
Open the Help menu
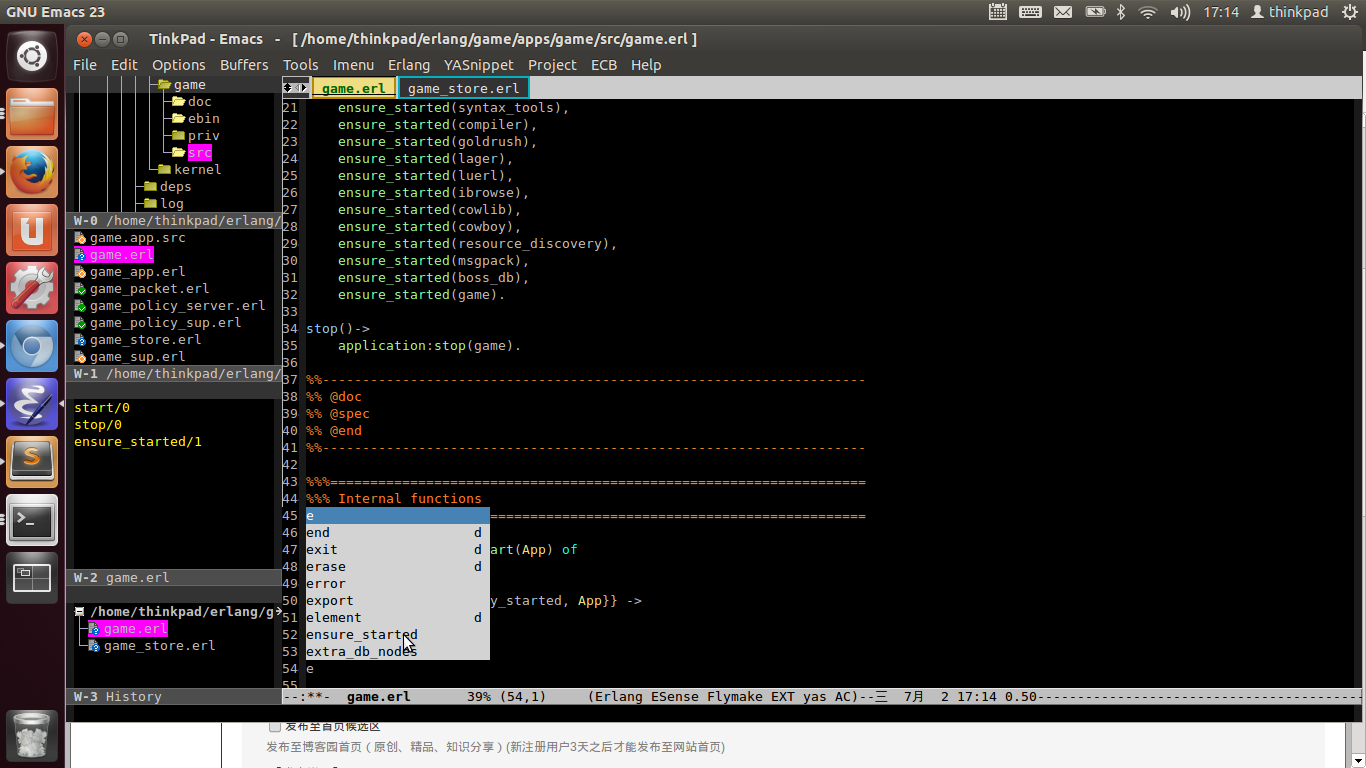click(646, 65)
